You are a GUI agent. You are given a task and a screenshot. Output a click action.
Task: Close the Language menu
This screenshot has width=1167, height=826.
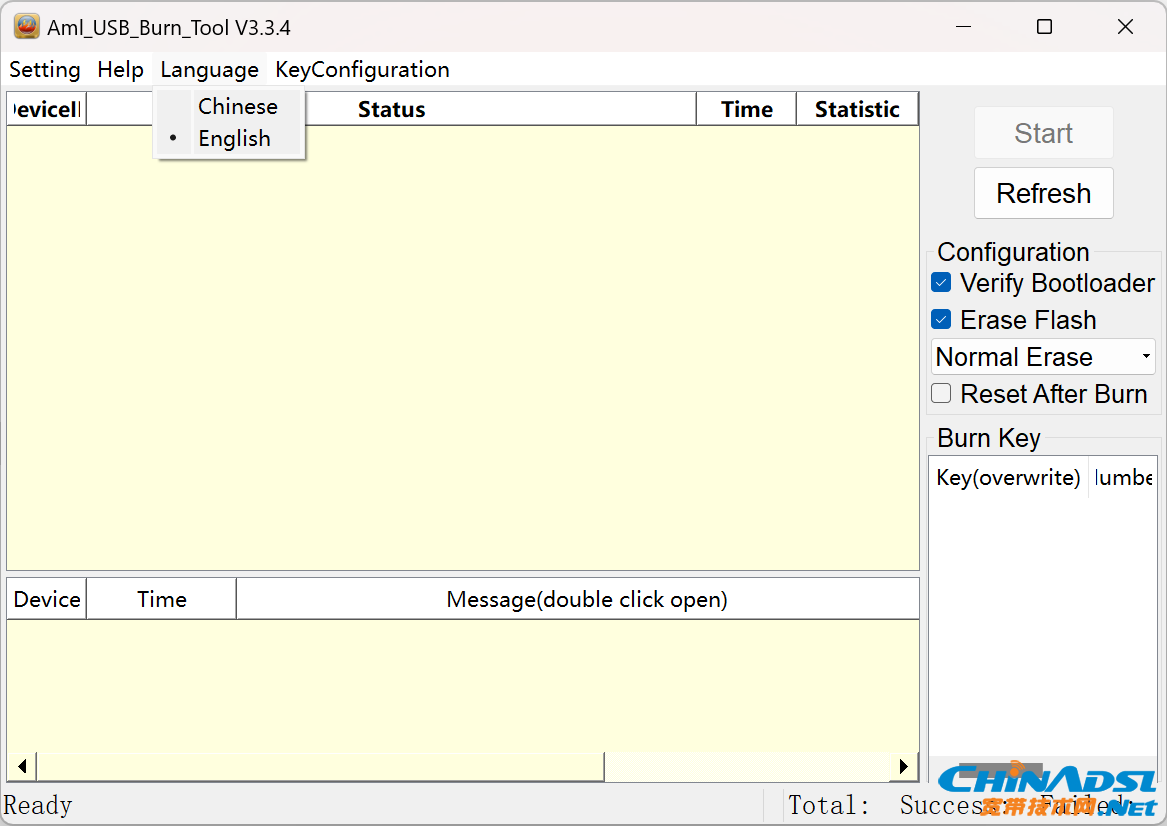click(x=209, y=70)
